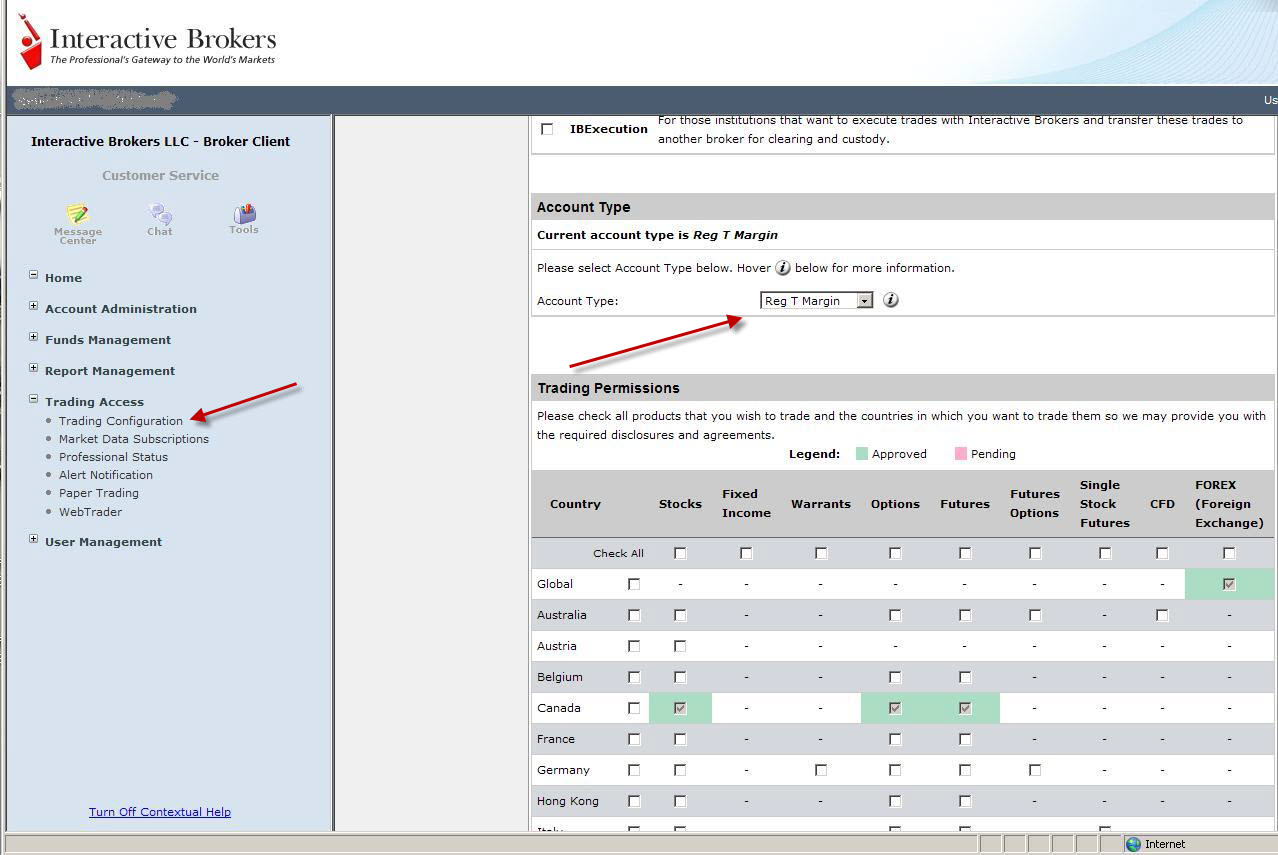Click the Country column header
This screenshot has width=1278, height=855.
coord(575,504)
